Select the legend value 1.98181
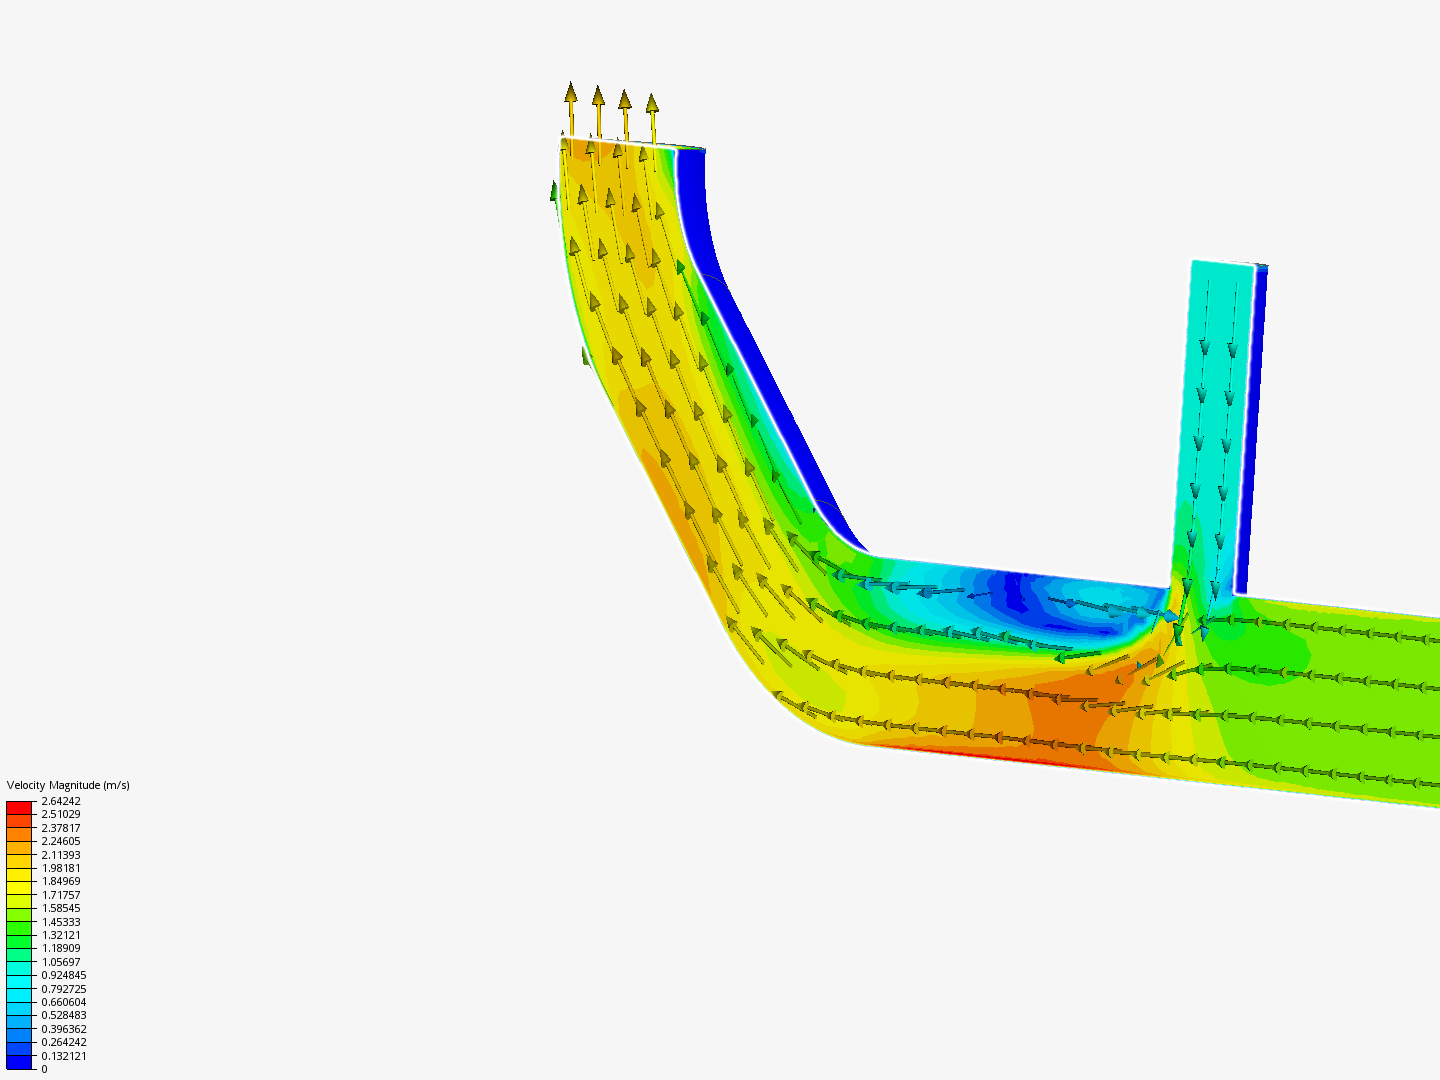The image size is (1440, 1080). tap(61, 868)
